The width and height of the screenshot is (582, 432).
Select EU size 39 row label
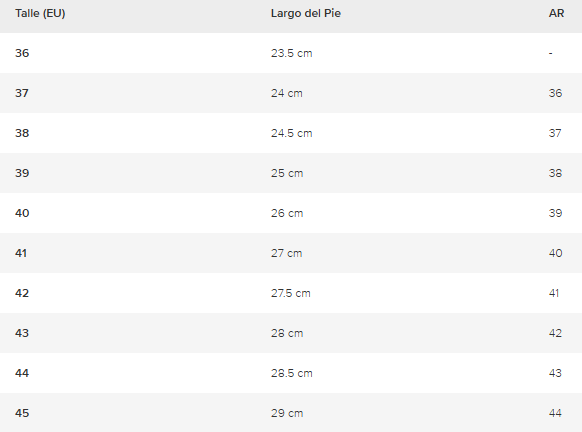click(22, 173)
